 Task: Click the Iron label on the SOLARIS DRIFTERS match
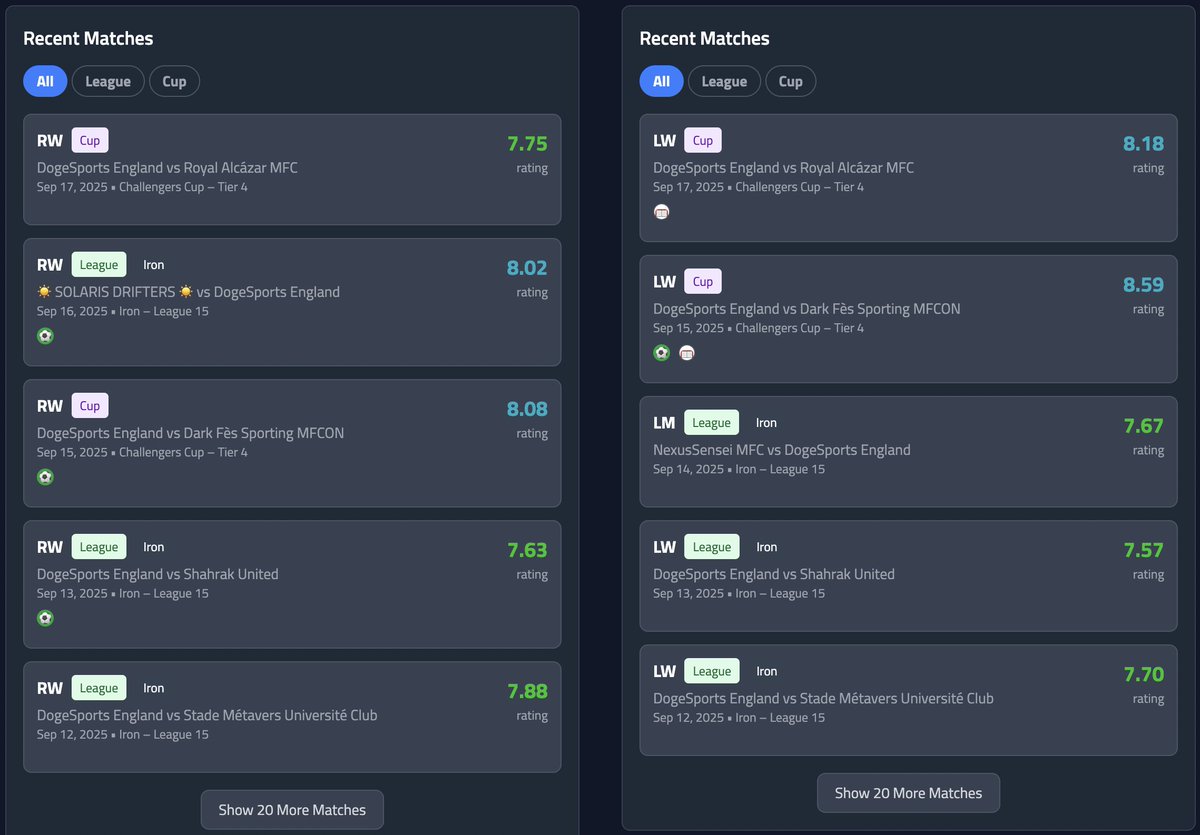tap(153, 265)
